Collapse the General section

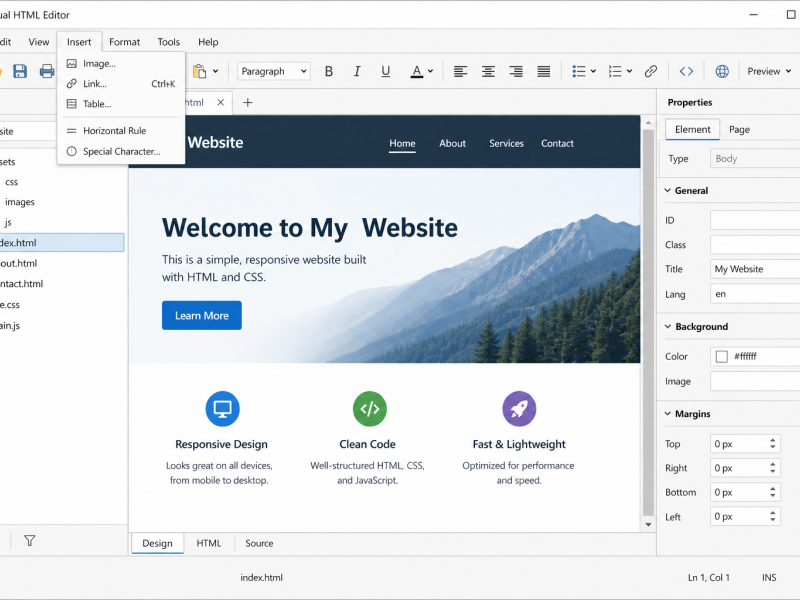coord(667,190)
